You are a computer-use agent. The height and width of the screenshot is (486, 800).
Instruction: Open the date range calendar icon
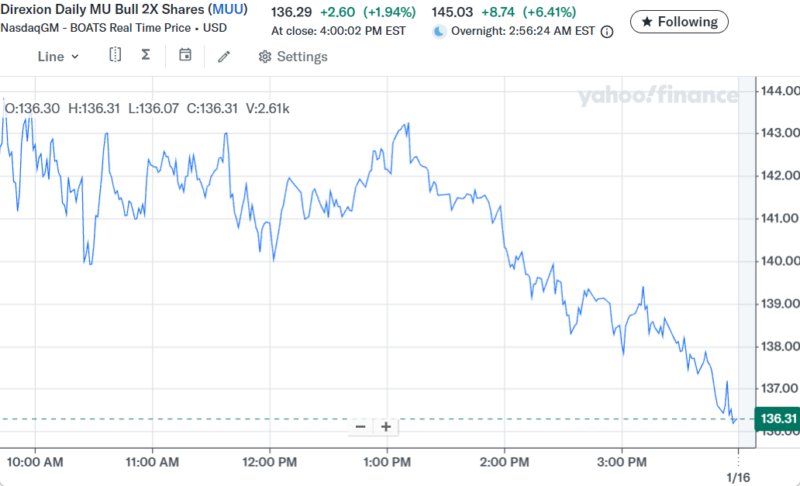tap(185, 56)
